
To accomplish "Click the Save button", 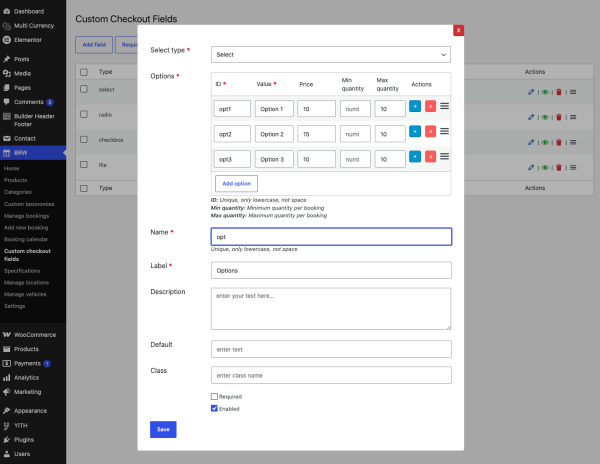I will [163, 430].
